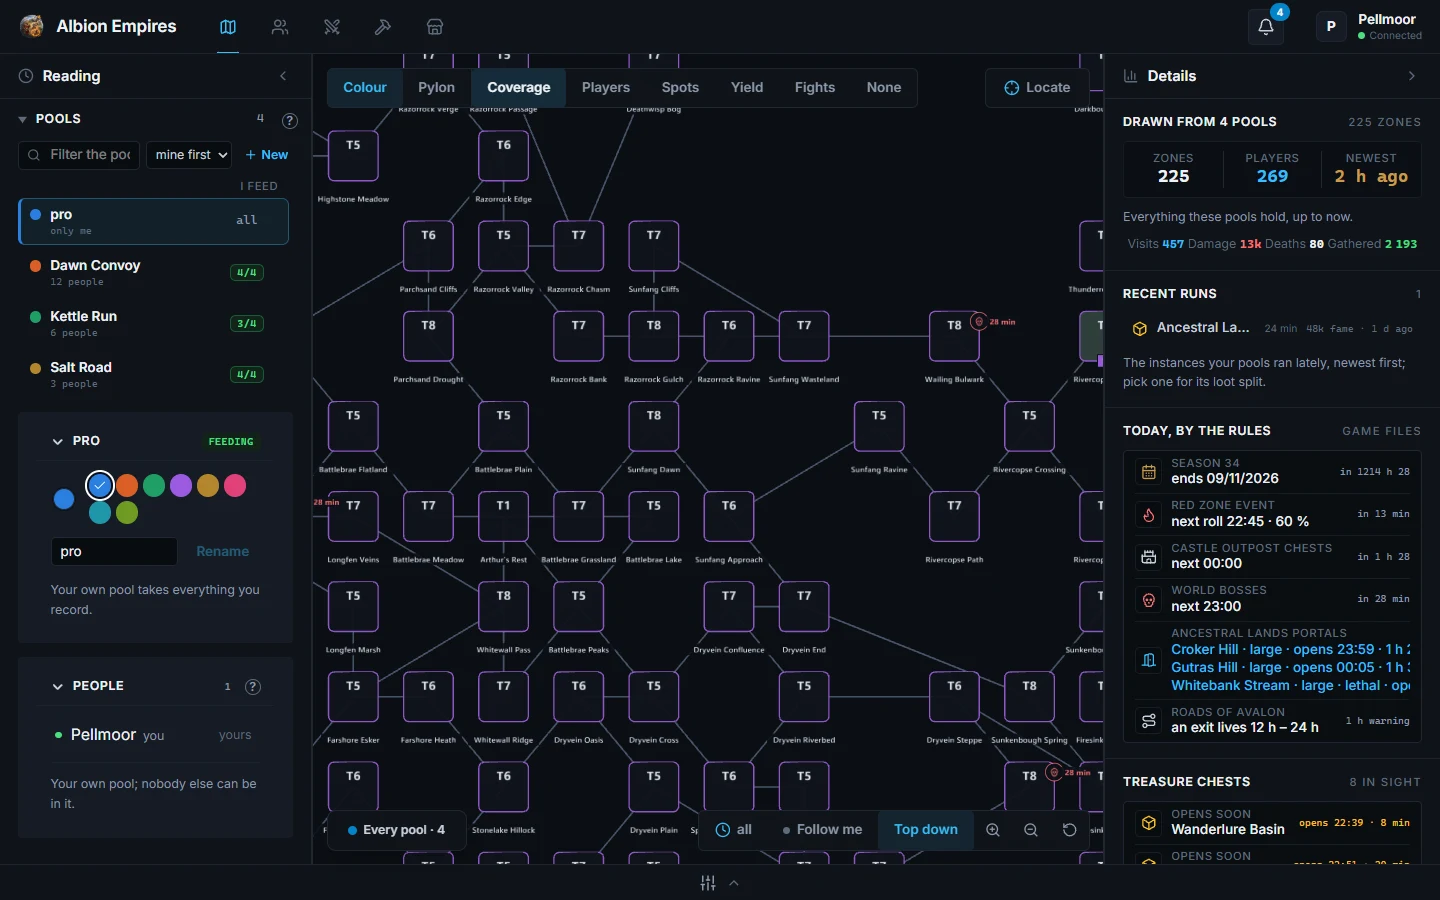The width and height of the screenshot is (1440, 900).
Task: Click the Albion Empires logo
Action: [x=32, y=26]
